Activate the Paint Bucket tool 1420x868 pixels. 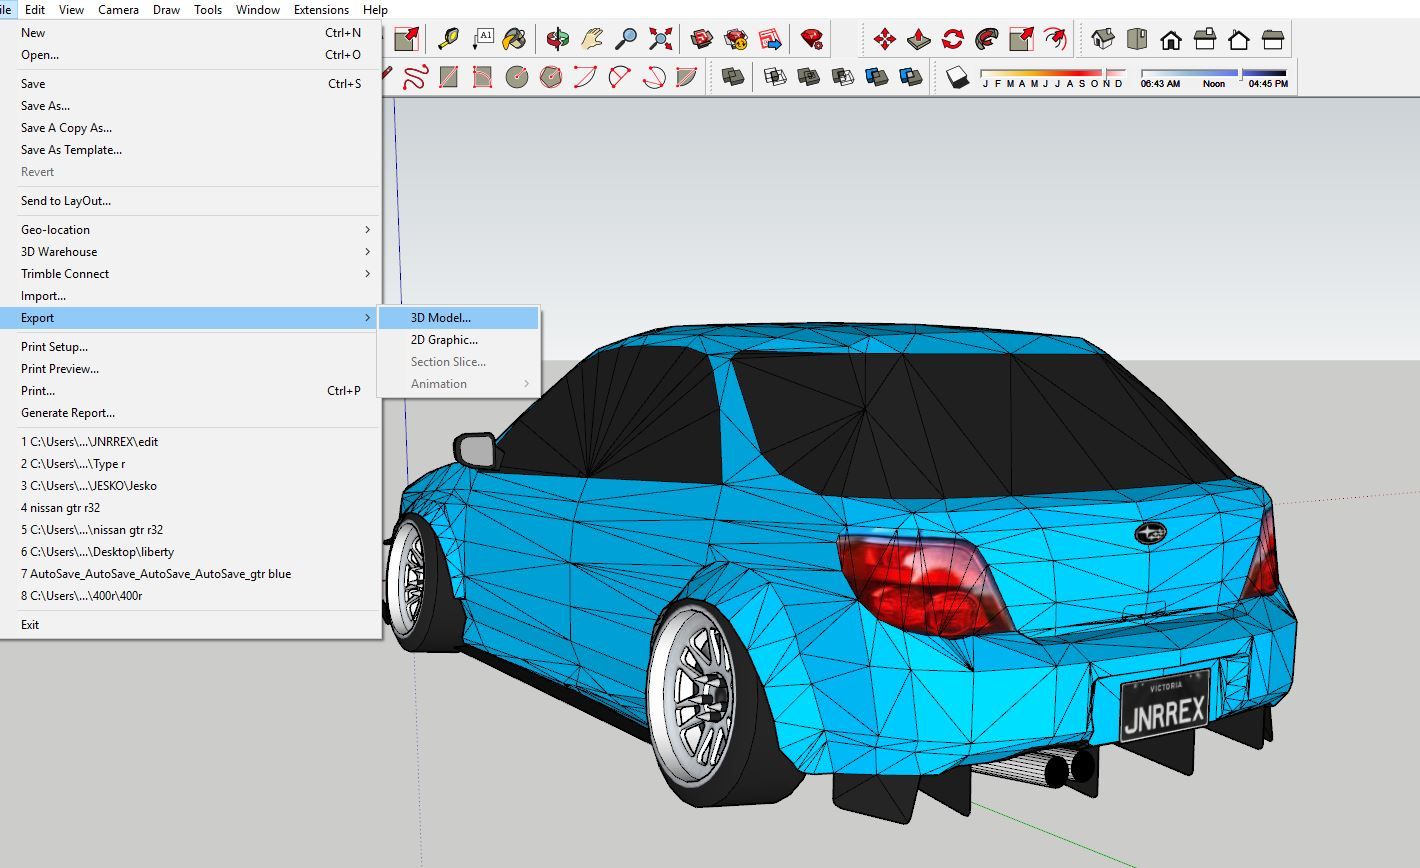517,40
